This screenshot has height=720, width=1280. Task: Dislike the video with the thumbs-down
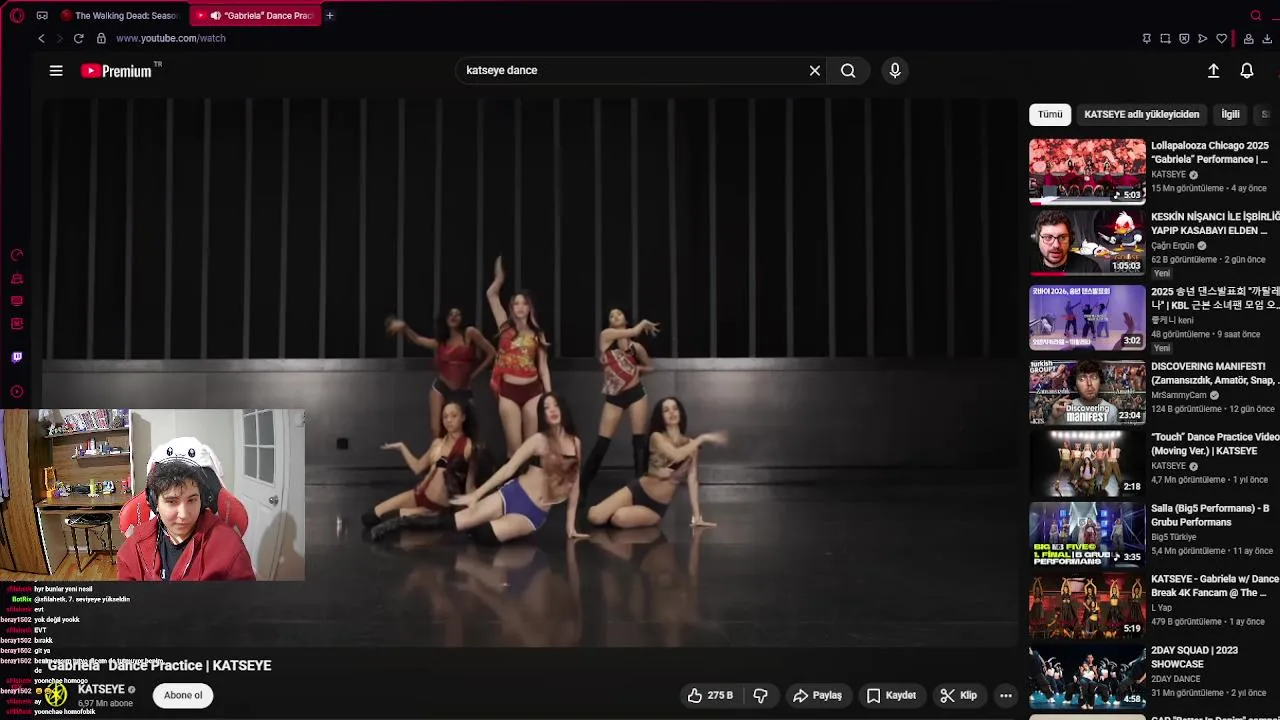[760, 695]
